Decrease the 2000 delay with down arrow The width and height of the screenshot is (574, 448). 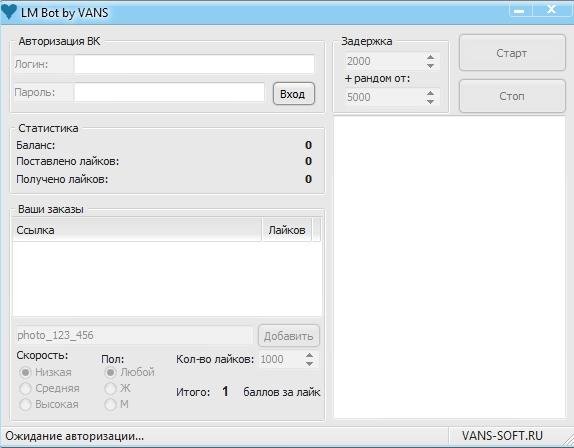(x=430, y=66)
